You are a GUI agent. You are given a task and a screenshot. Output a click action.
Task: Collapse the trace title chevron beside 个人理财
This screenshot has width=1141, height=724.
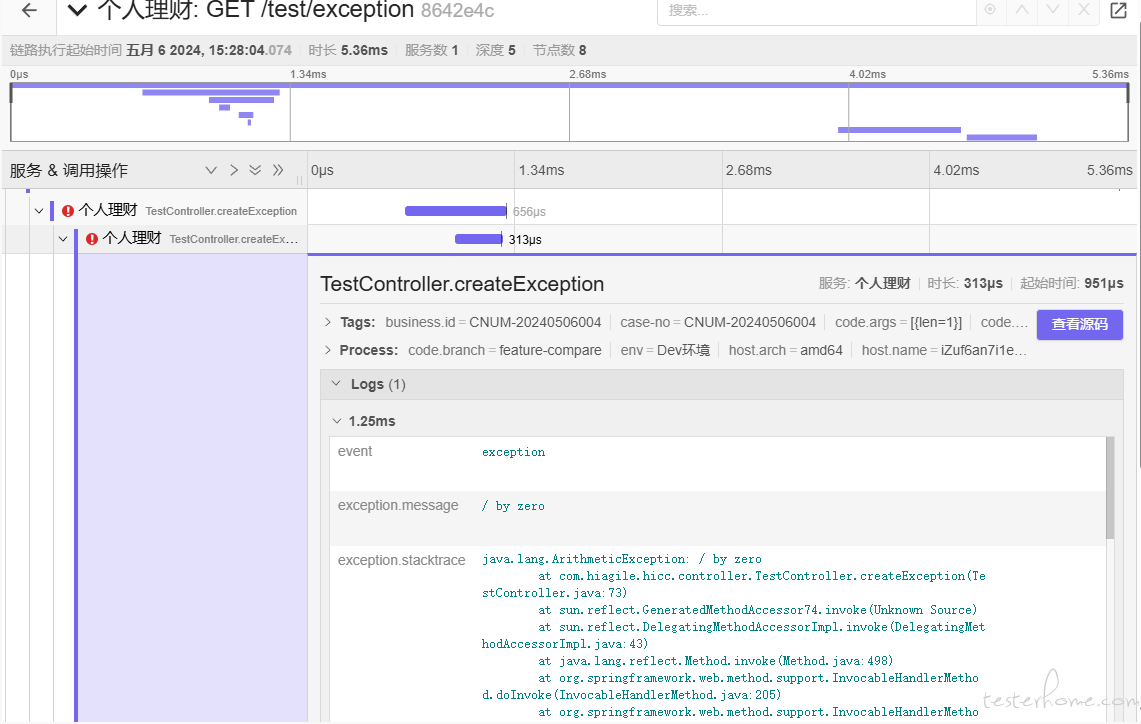(x=77, y=10)
